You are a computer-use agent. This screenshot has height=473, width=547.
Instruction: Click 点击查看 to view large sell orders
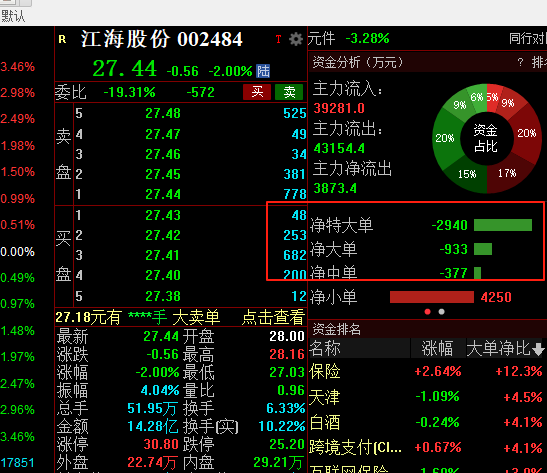273,317
